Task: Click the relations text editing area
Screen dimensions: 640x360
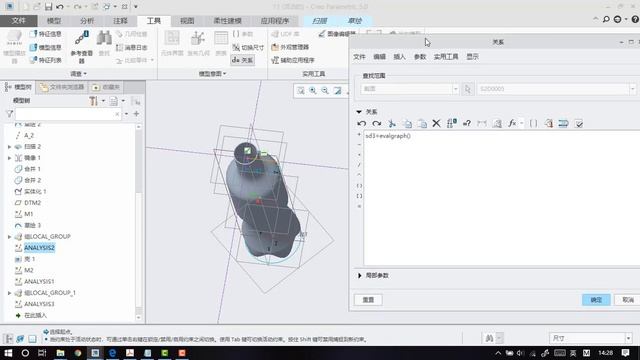Action: tap(502, 198)
